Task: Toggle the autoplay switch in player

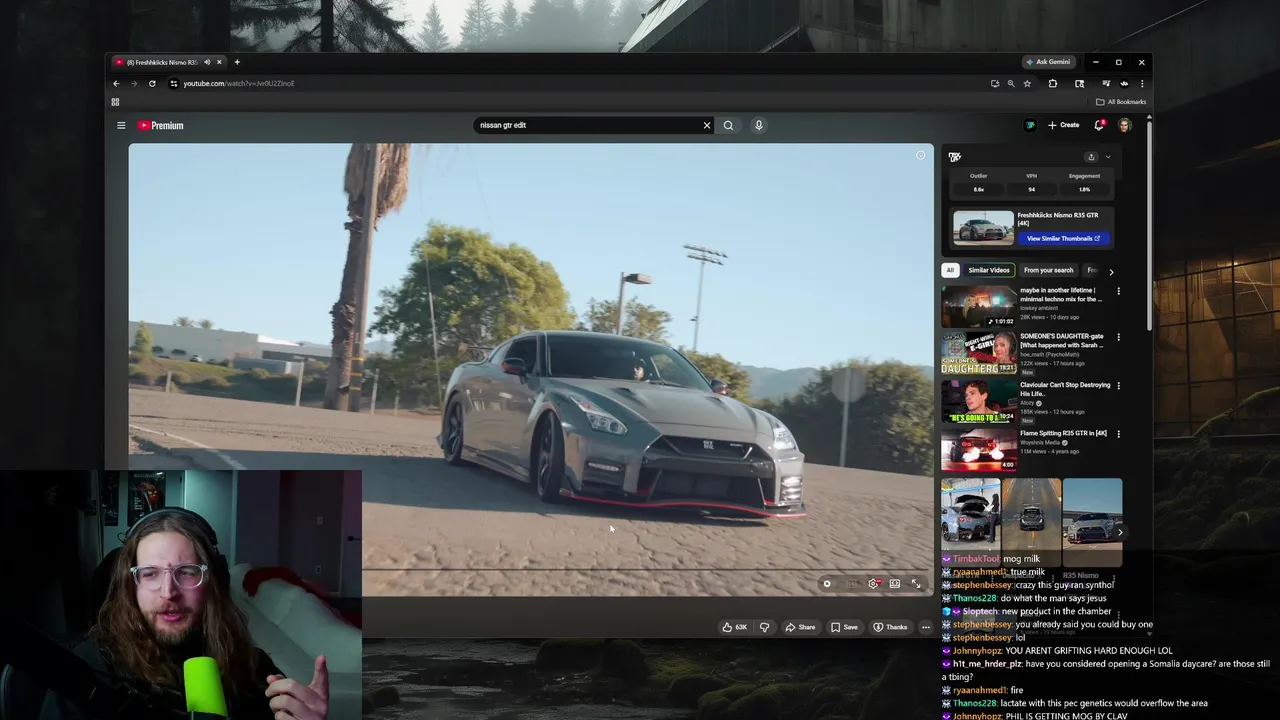Action: point(828,584)
